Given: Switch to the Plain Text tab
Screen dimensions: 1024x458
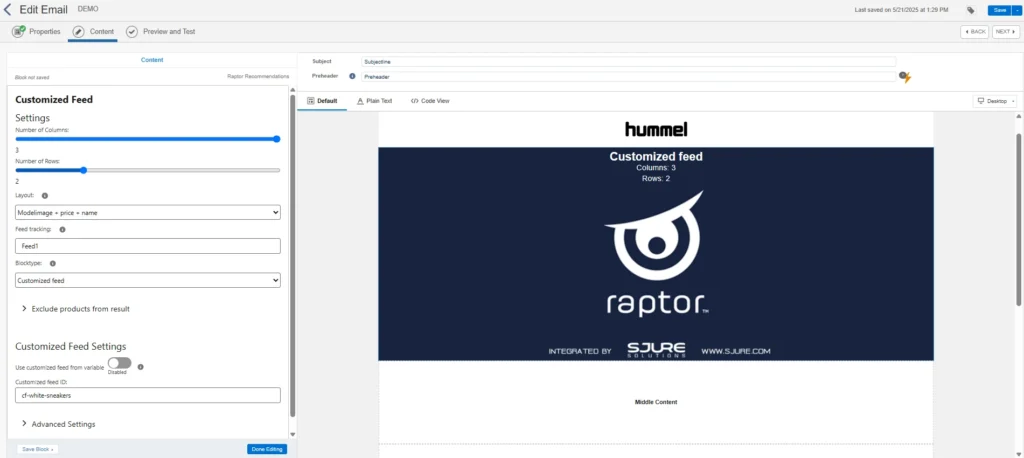Looking at the screenshot, I should (x=374, y=101).
